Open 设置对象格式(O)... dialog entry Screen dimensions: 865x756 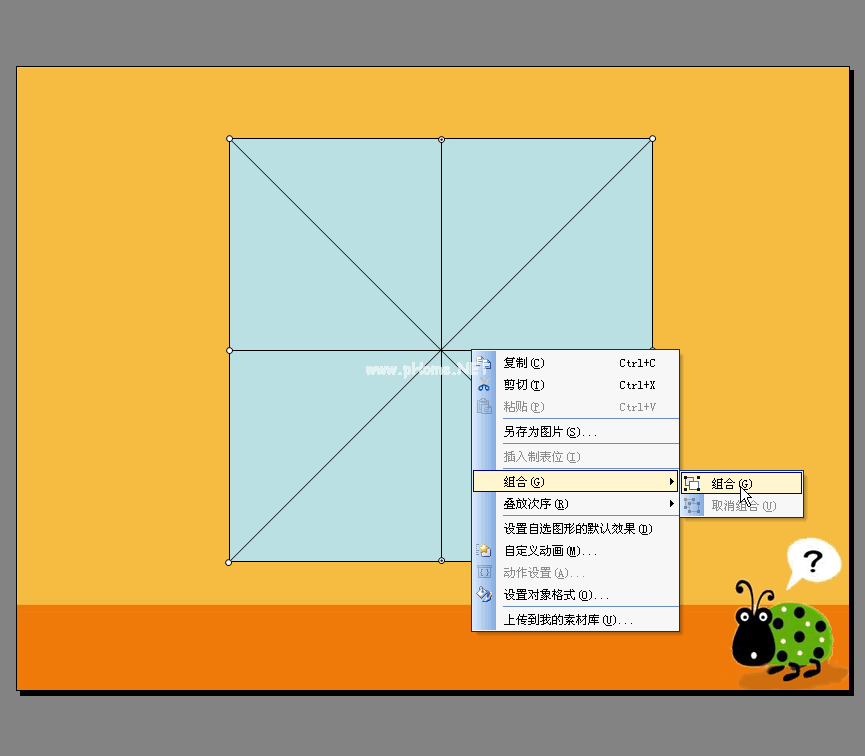(576, 595)
